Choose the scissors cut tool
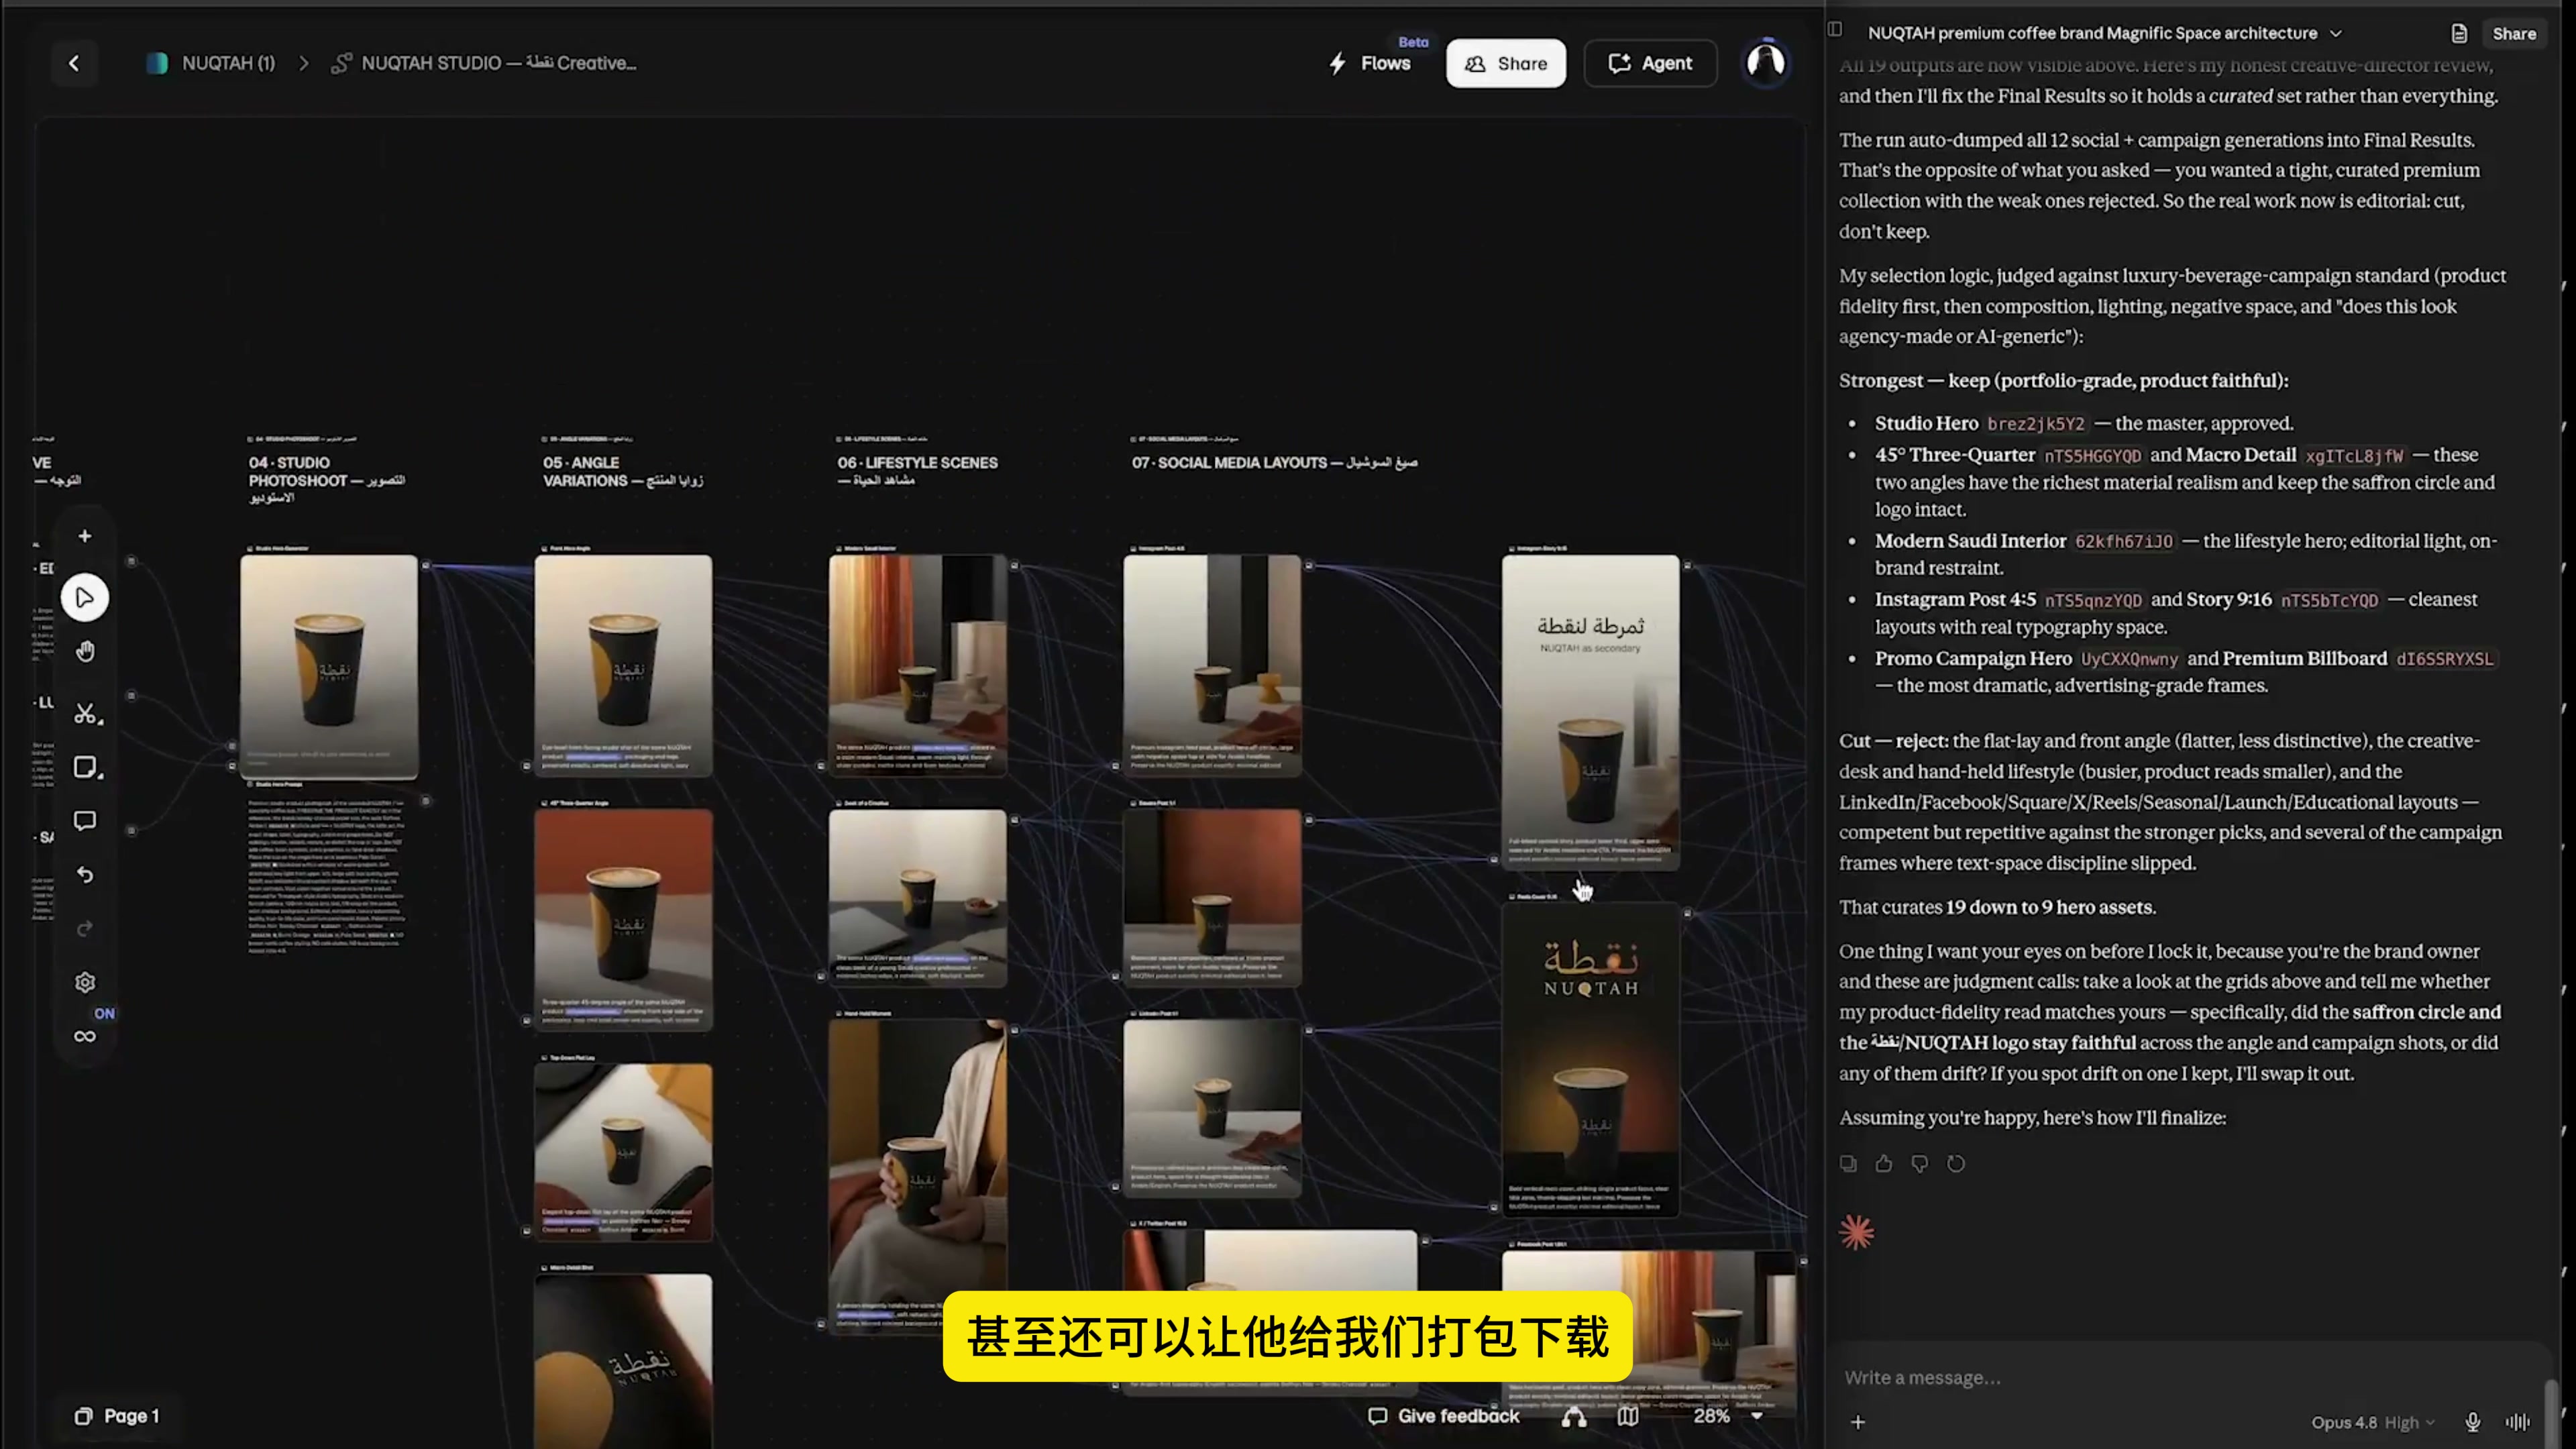The width and height of the screenshot is (2576, 1449). tap(86, 714)
